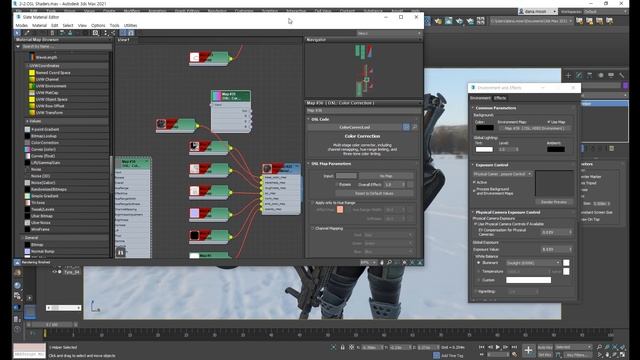
Task: Click the Global Lighting Tint white swatch
Action: point(484,149)
